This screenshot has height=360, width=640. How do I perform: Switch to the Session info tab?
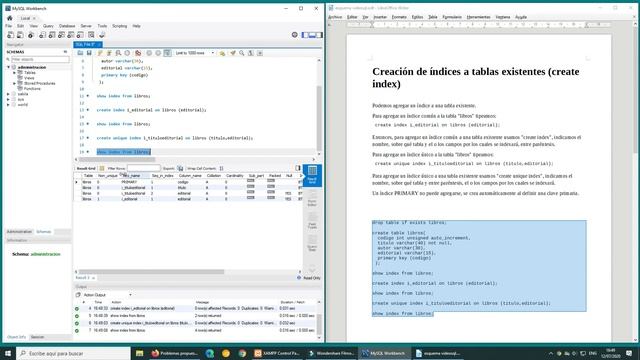[x=37, y=337]
